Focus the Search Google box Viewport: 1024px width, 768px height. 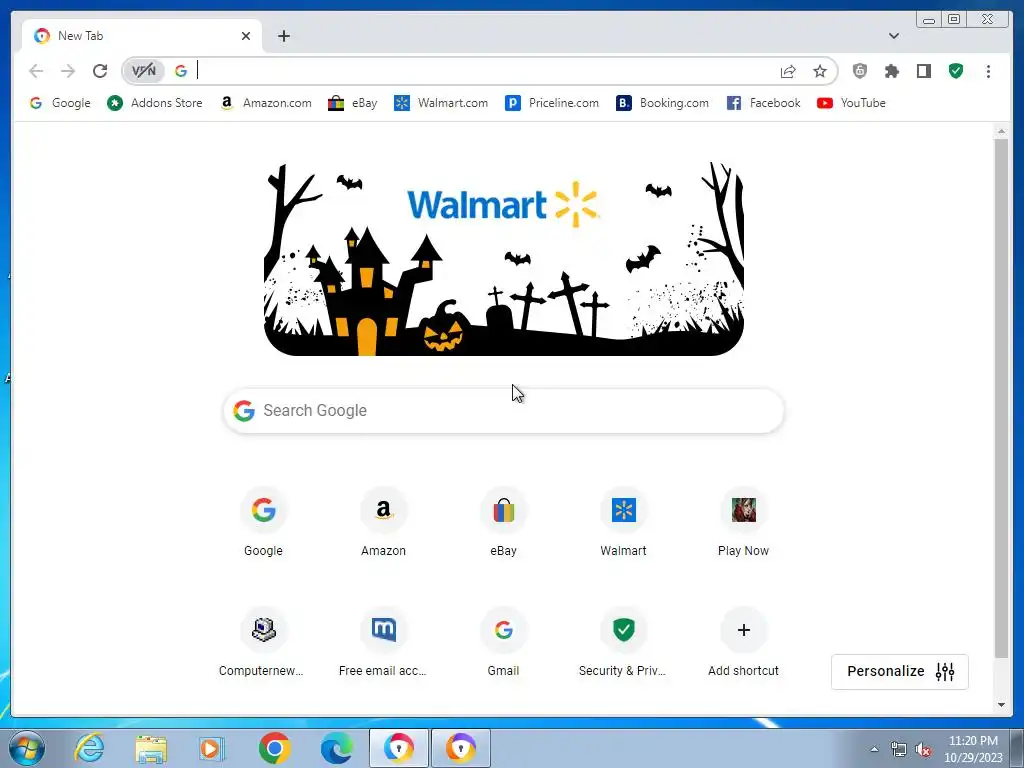pyautogui.click(x=504, y=411)
